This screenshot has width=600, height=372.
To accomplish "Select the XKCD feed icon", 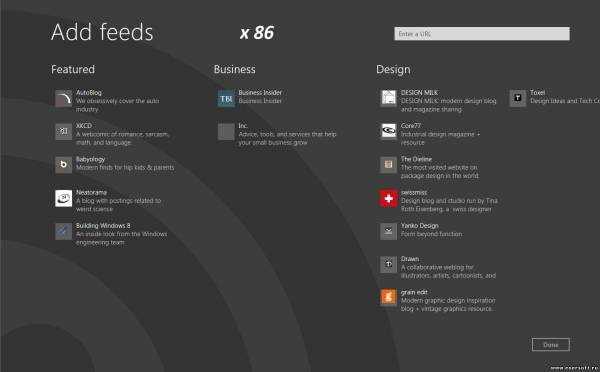I will point(64,132).
